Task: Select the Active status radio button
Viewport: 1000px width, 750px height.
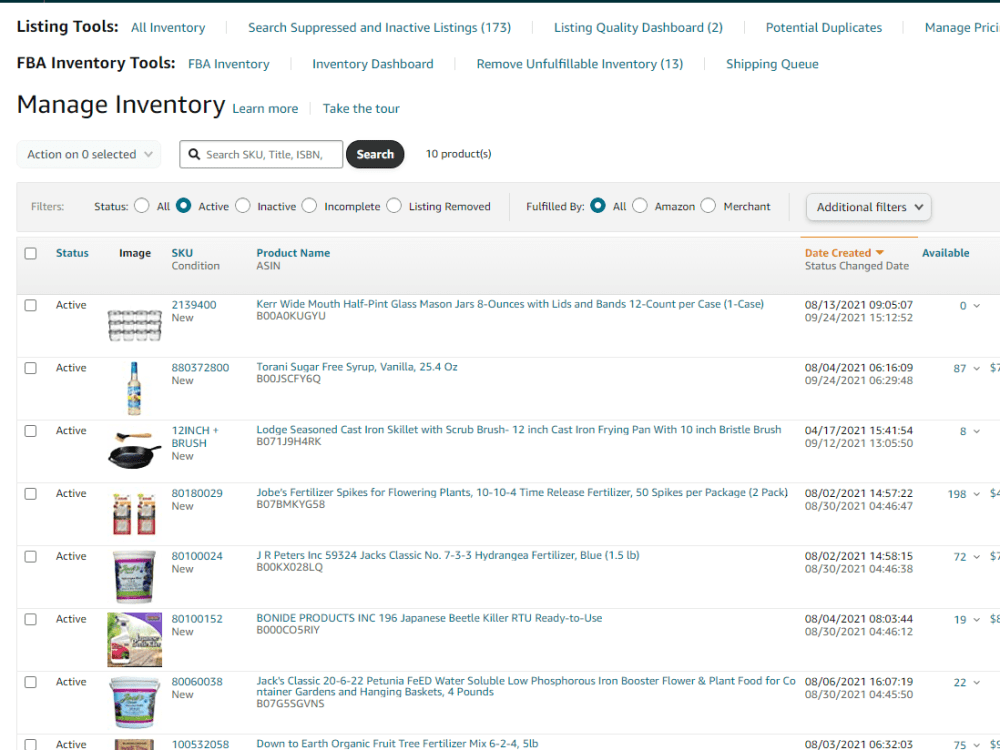Action: coord(184,205)
